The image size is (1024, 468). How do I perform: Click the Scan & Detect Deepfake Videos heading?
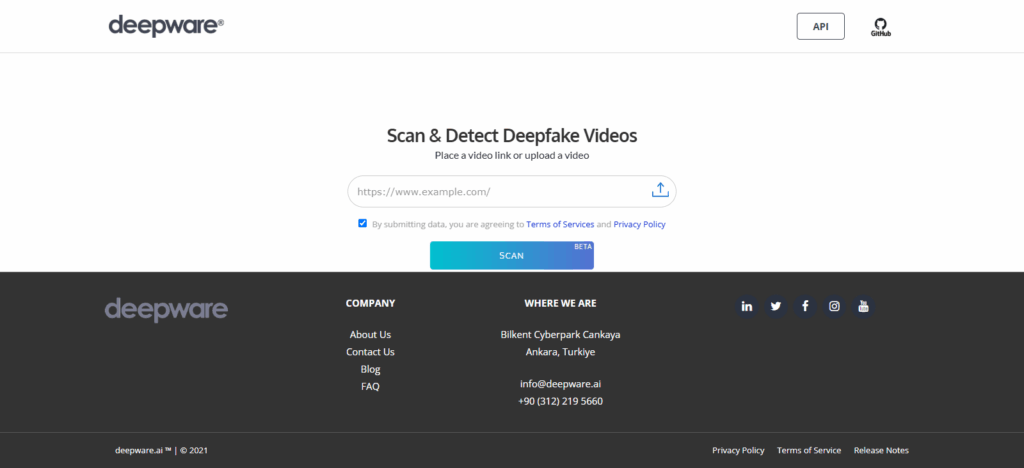[512, 136]
